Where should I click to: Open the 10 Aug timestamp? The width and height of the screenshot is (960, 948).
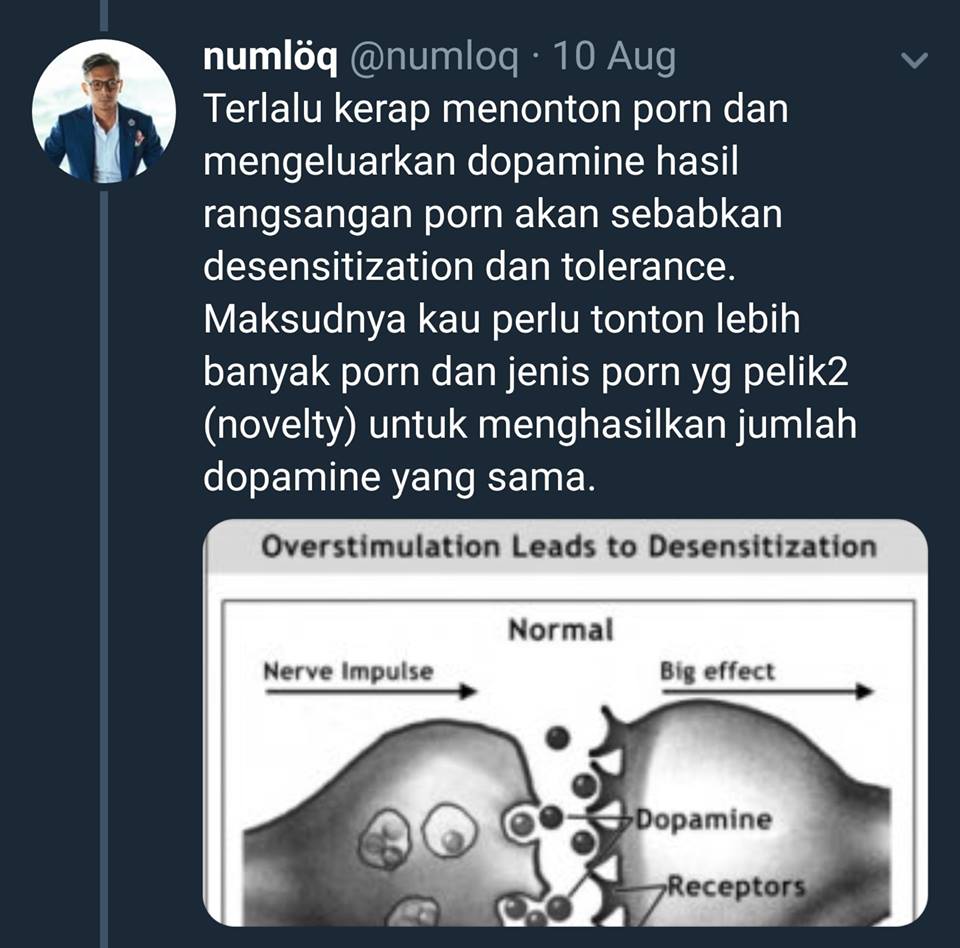coord(614,58)
